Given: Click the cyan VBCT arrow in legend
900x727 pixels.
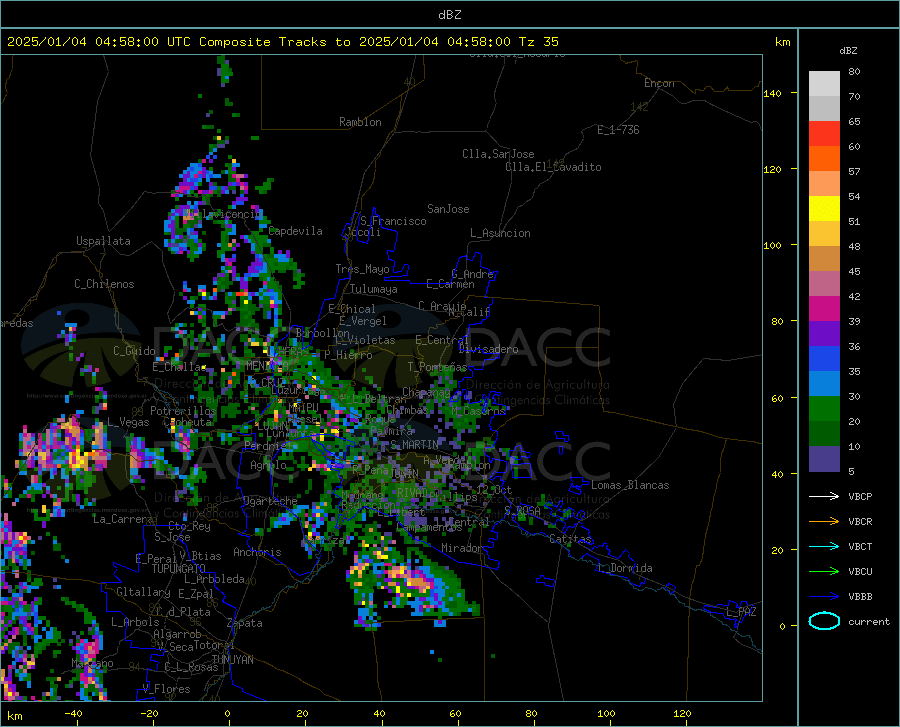Looking at the screenshot, I should 824,546.
